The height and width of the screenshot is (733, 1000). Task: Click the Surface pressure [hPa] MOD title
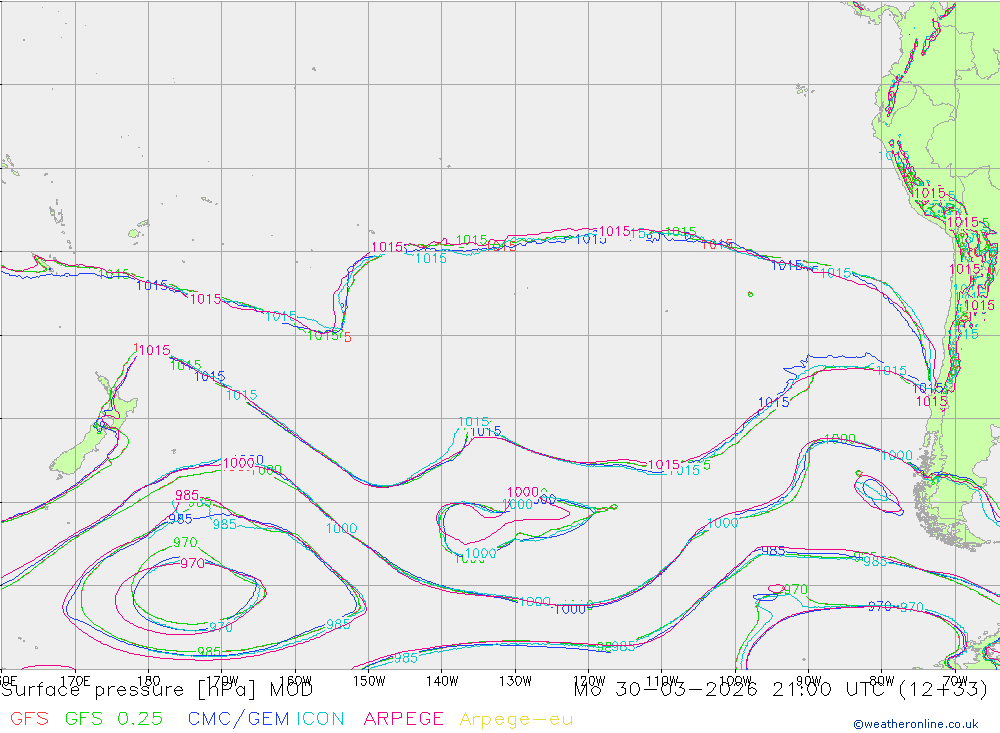[x=157, y=690]
